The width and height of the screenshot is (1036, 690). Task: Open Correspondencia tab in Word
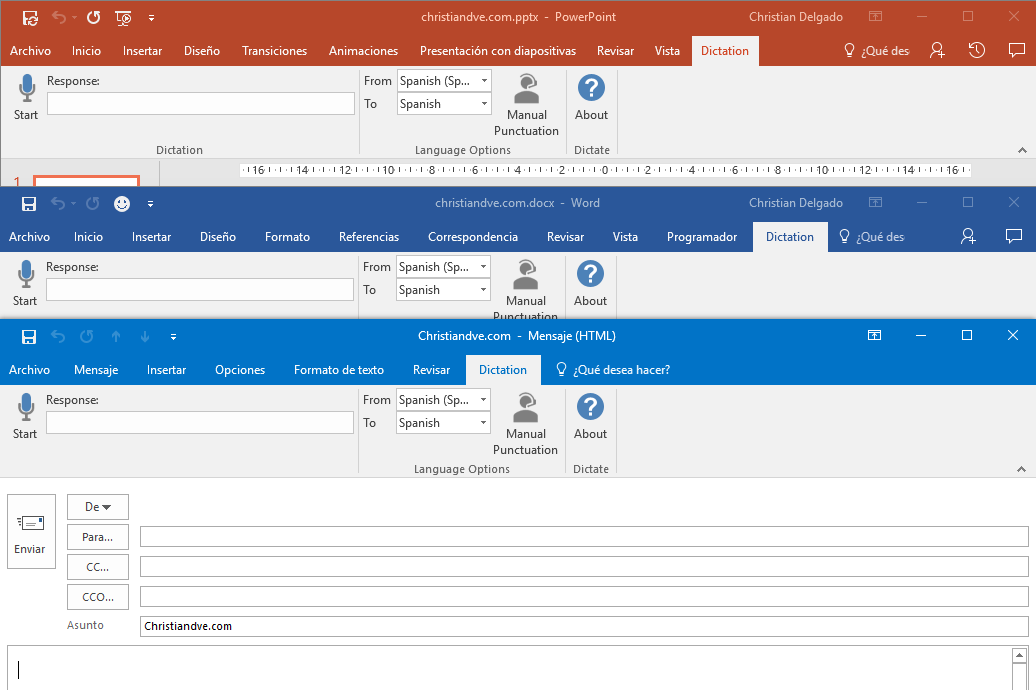point(472,237)
